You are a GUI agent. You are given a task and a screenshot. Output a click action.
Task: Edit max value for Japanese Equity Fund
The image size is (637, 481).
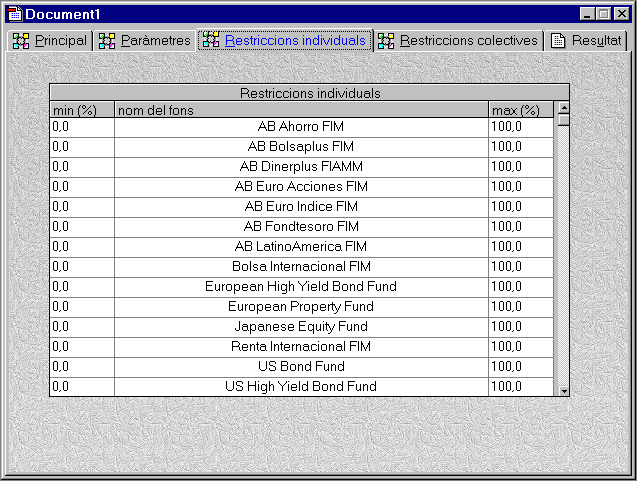click(x=521, y=327)
